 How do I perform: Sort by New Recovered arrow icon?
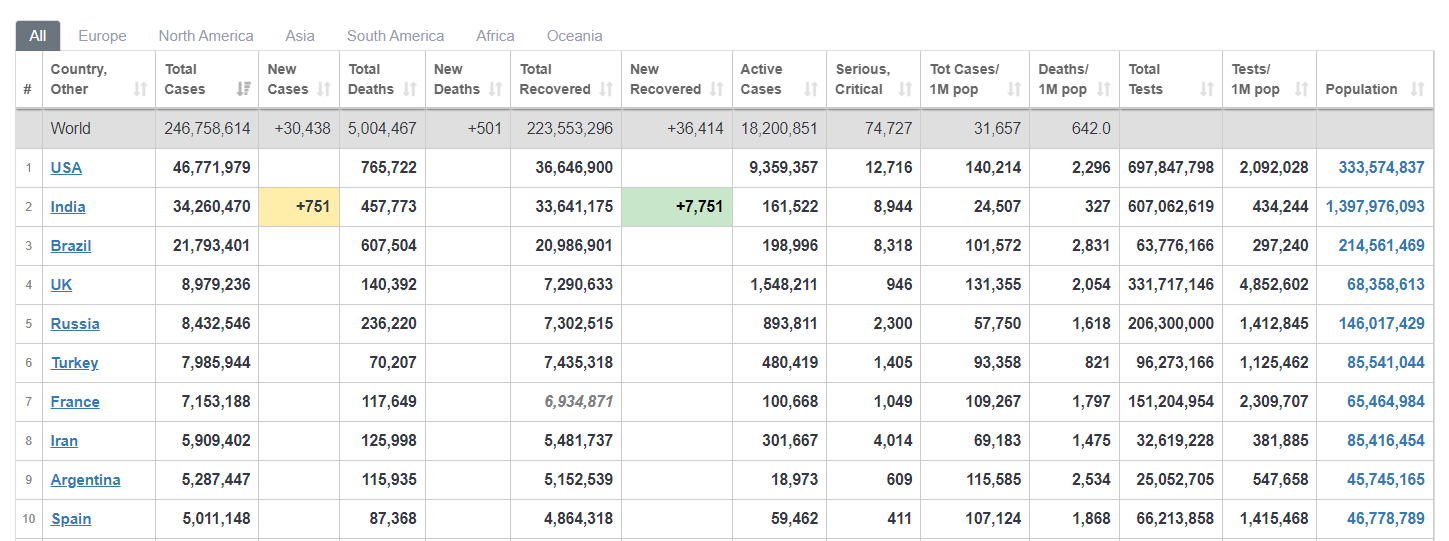coord(716,89)
